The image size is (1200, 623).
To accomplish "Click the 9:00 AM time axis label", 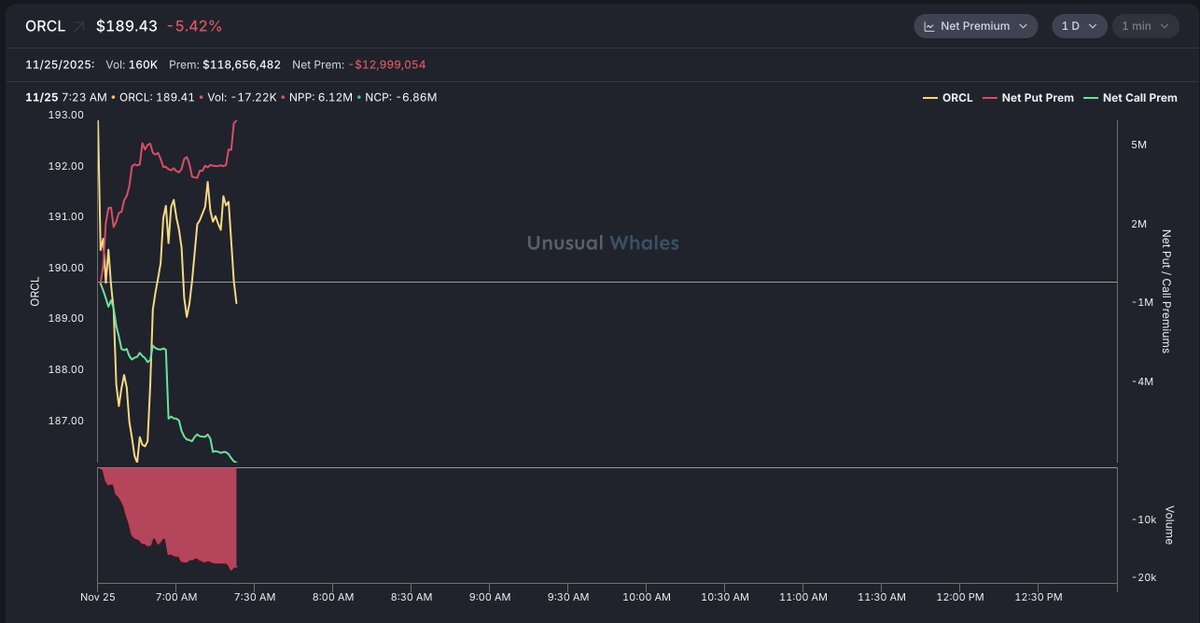I will [489, 597].
